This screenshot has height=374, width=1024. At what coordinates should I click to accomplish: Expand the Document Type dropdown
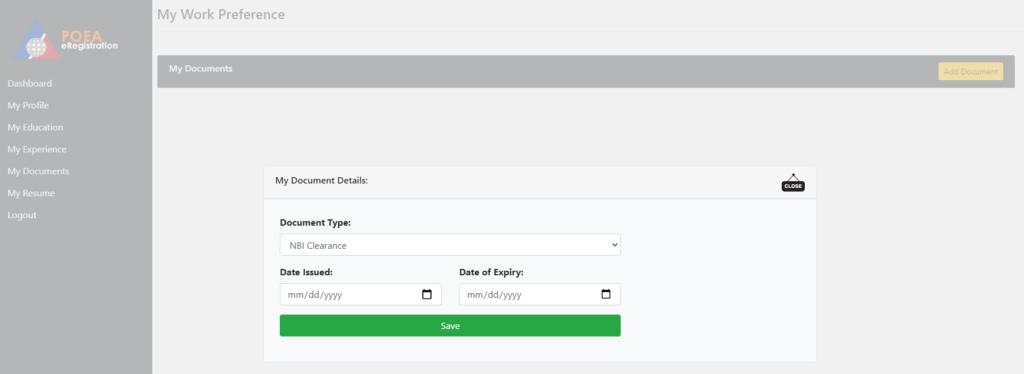[x=450, y=245]
